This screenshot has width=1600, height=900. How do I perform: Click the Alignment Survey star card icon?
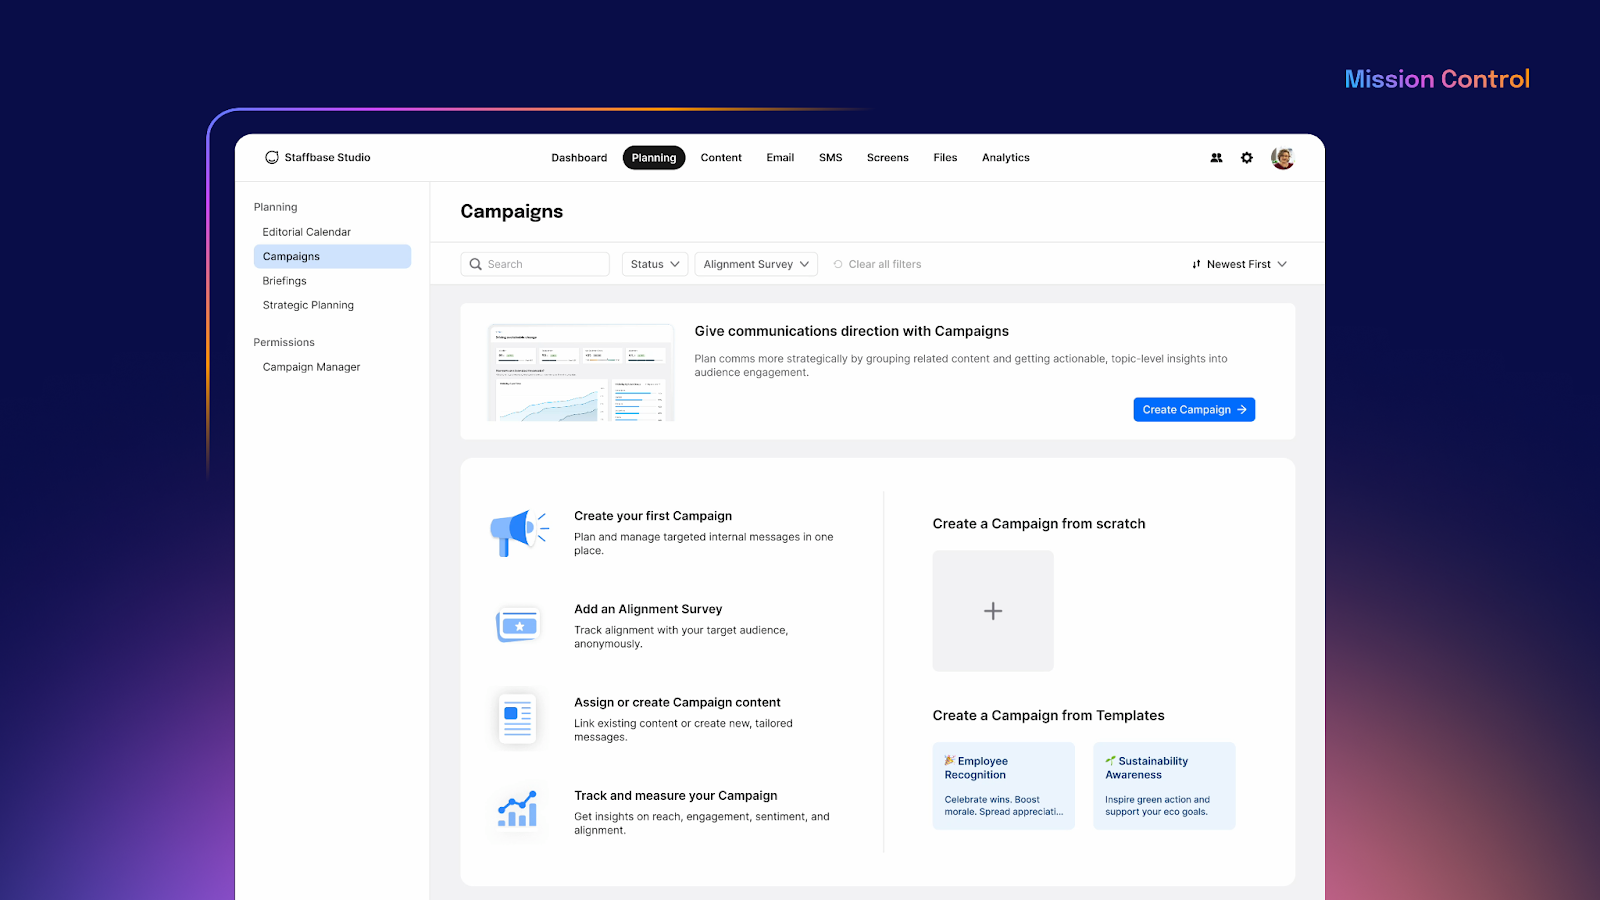pyautogui.click(x=518, y=626)
